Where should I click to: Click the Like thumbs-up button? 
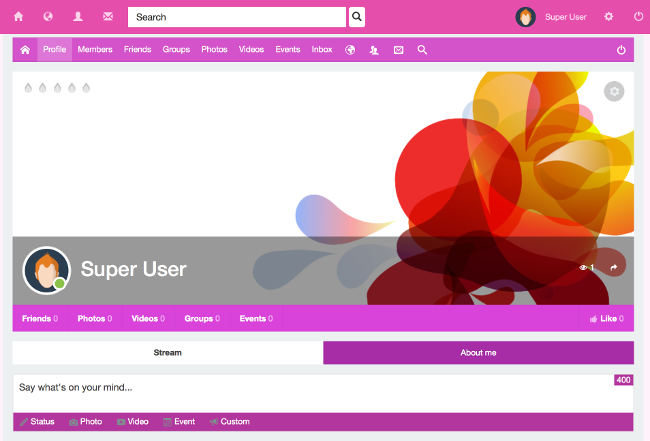(x=606, y=318)
